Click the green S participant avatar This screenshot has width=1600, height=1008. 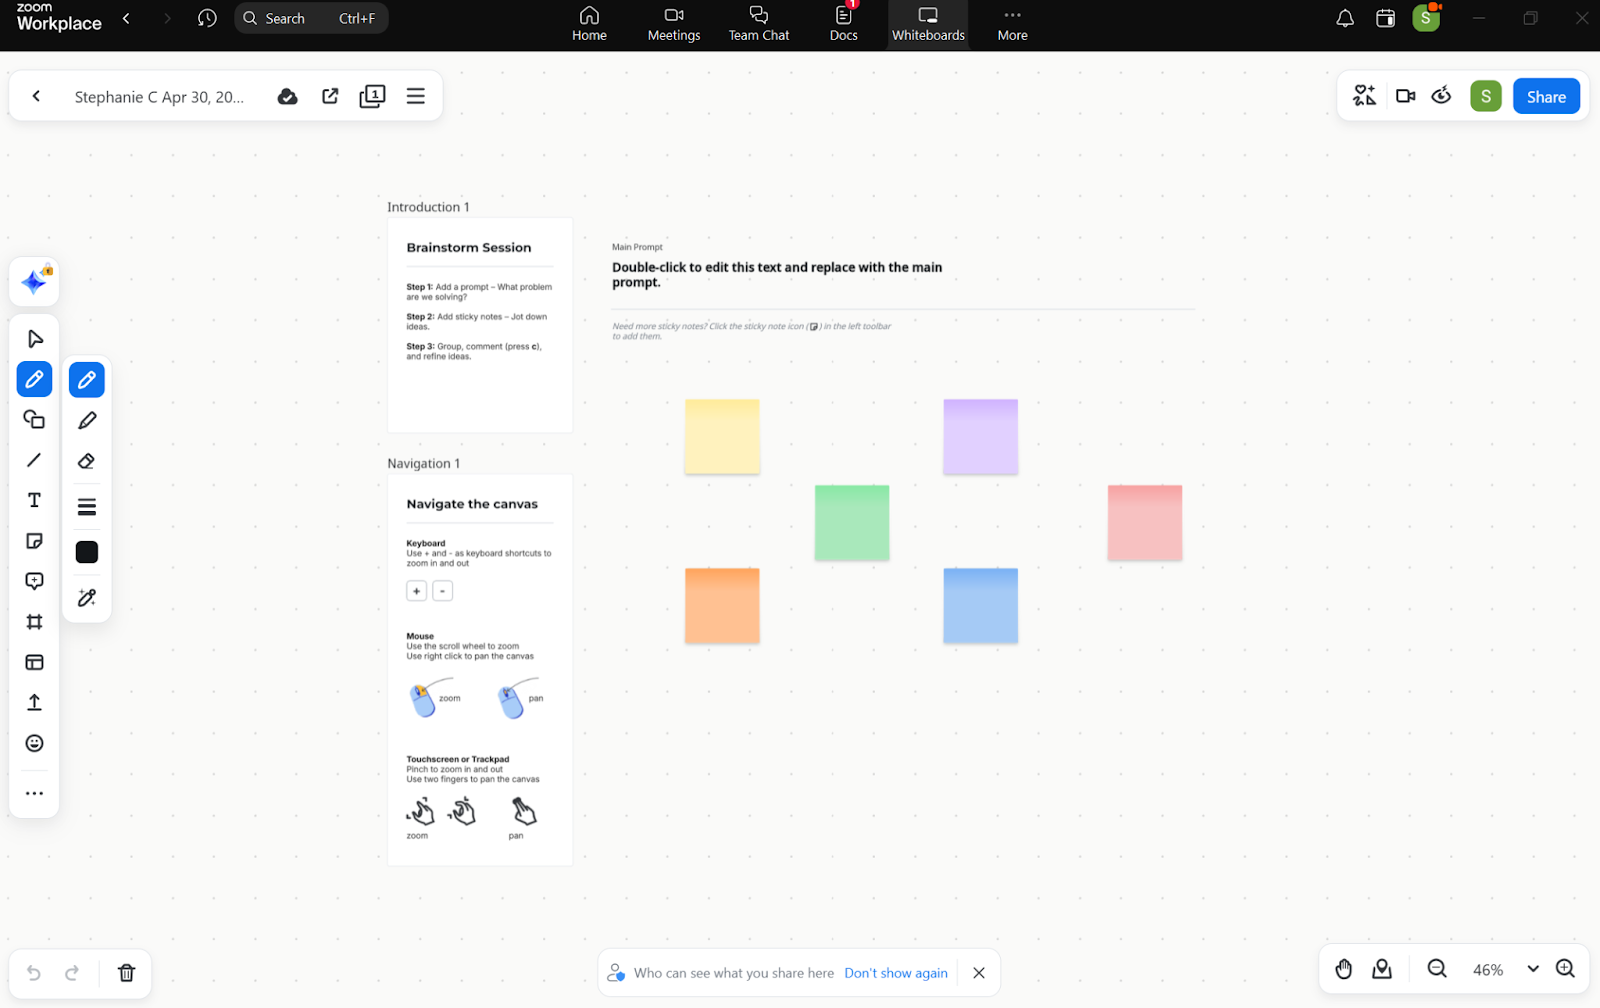pos(1486,96)
